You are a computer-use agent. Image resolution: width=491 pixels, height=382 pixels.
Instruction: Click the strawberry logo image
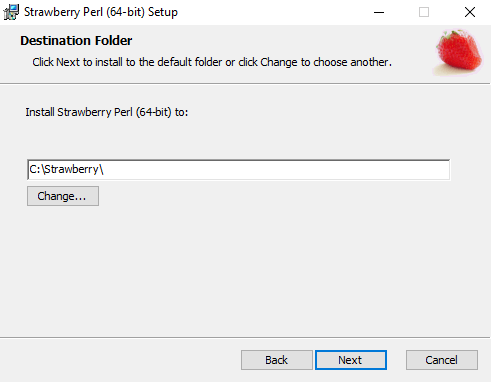coord(459,52)
